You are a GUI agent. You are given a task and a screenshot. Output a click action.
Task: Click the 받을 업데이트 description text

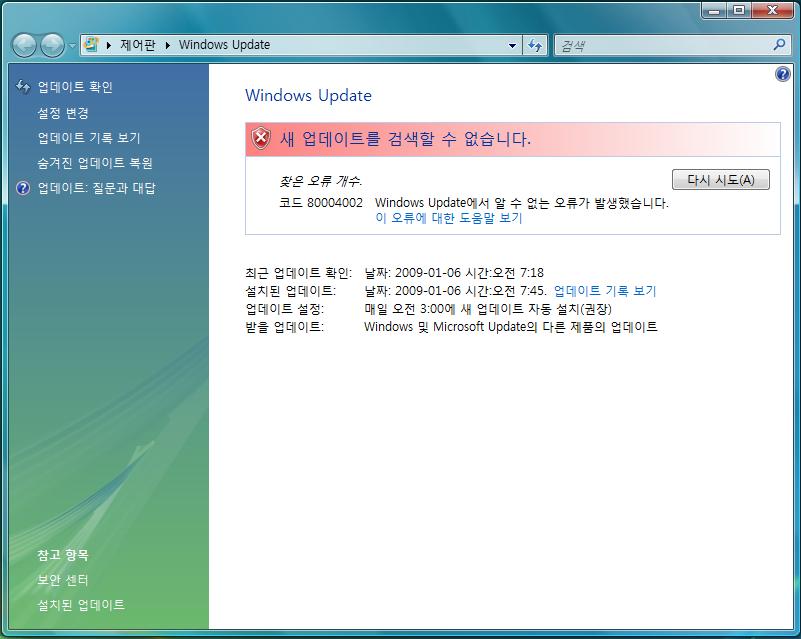pyautogui.click(x=511, y=326)
